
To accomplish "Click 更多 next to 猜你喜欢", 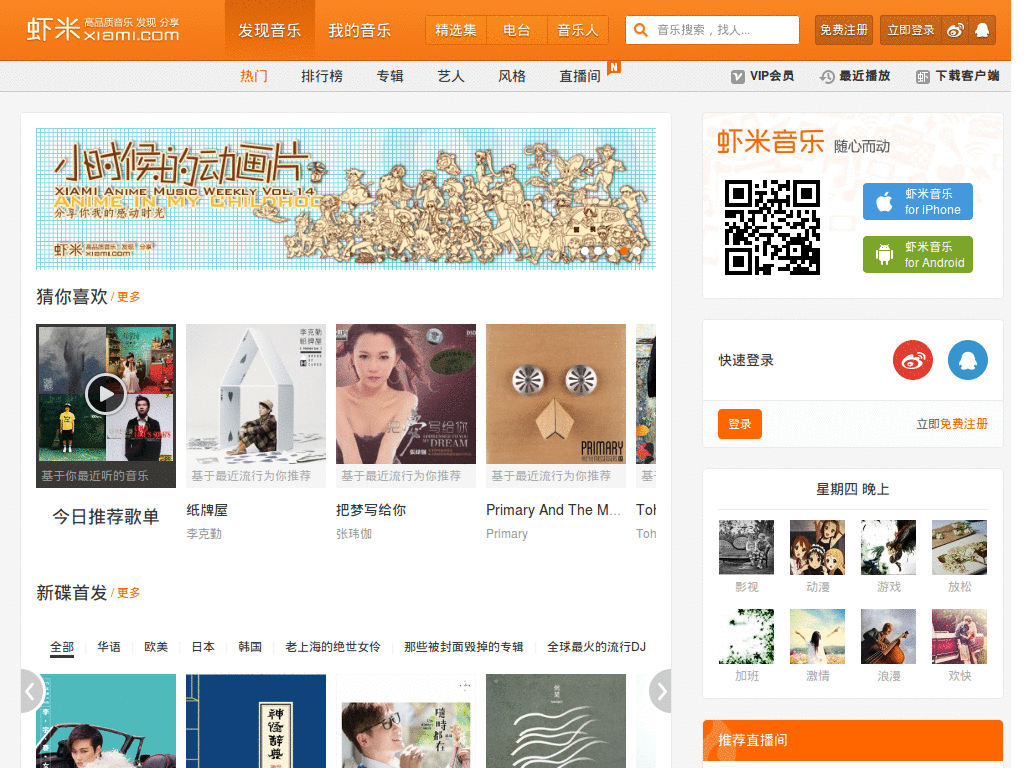I will [x=128, y=297].
